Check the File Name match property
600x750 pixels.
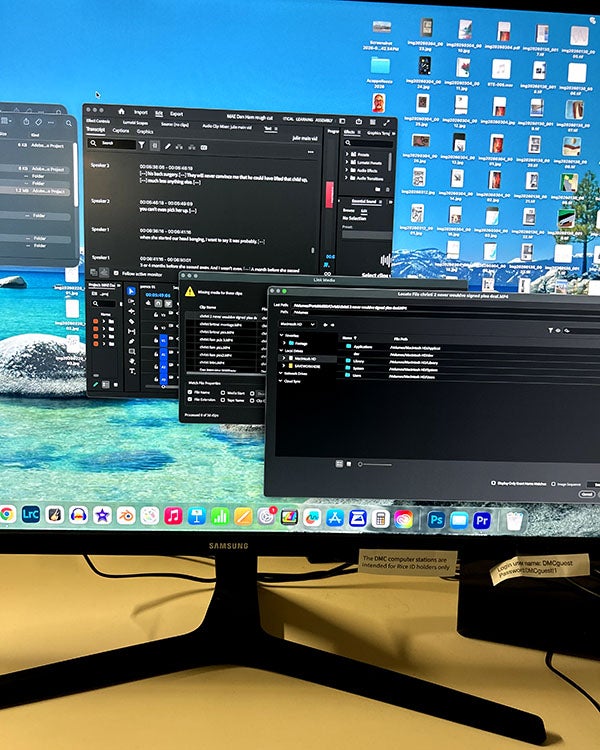coord(190,392)
